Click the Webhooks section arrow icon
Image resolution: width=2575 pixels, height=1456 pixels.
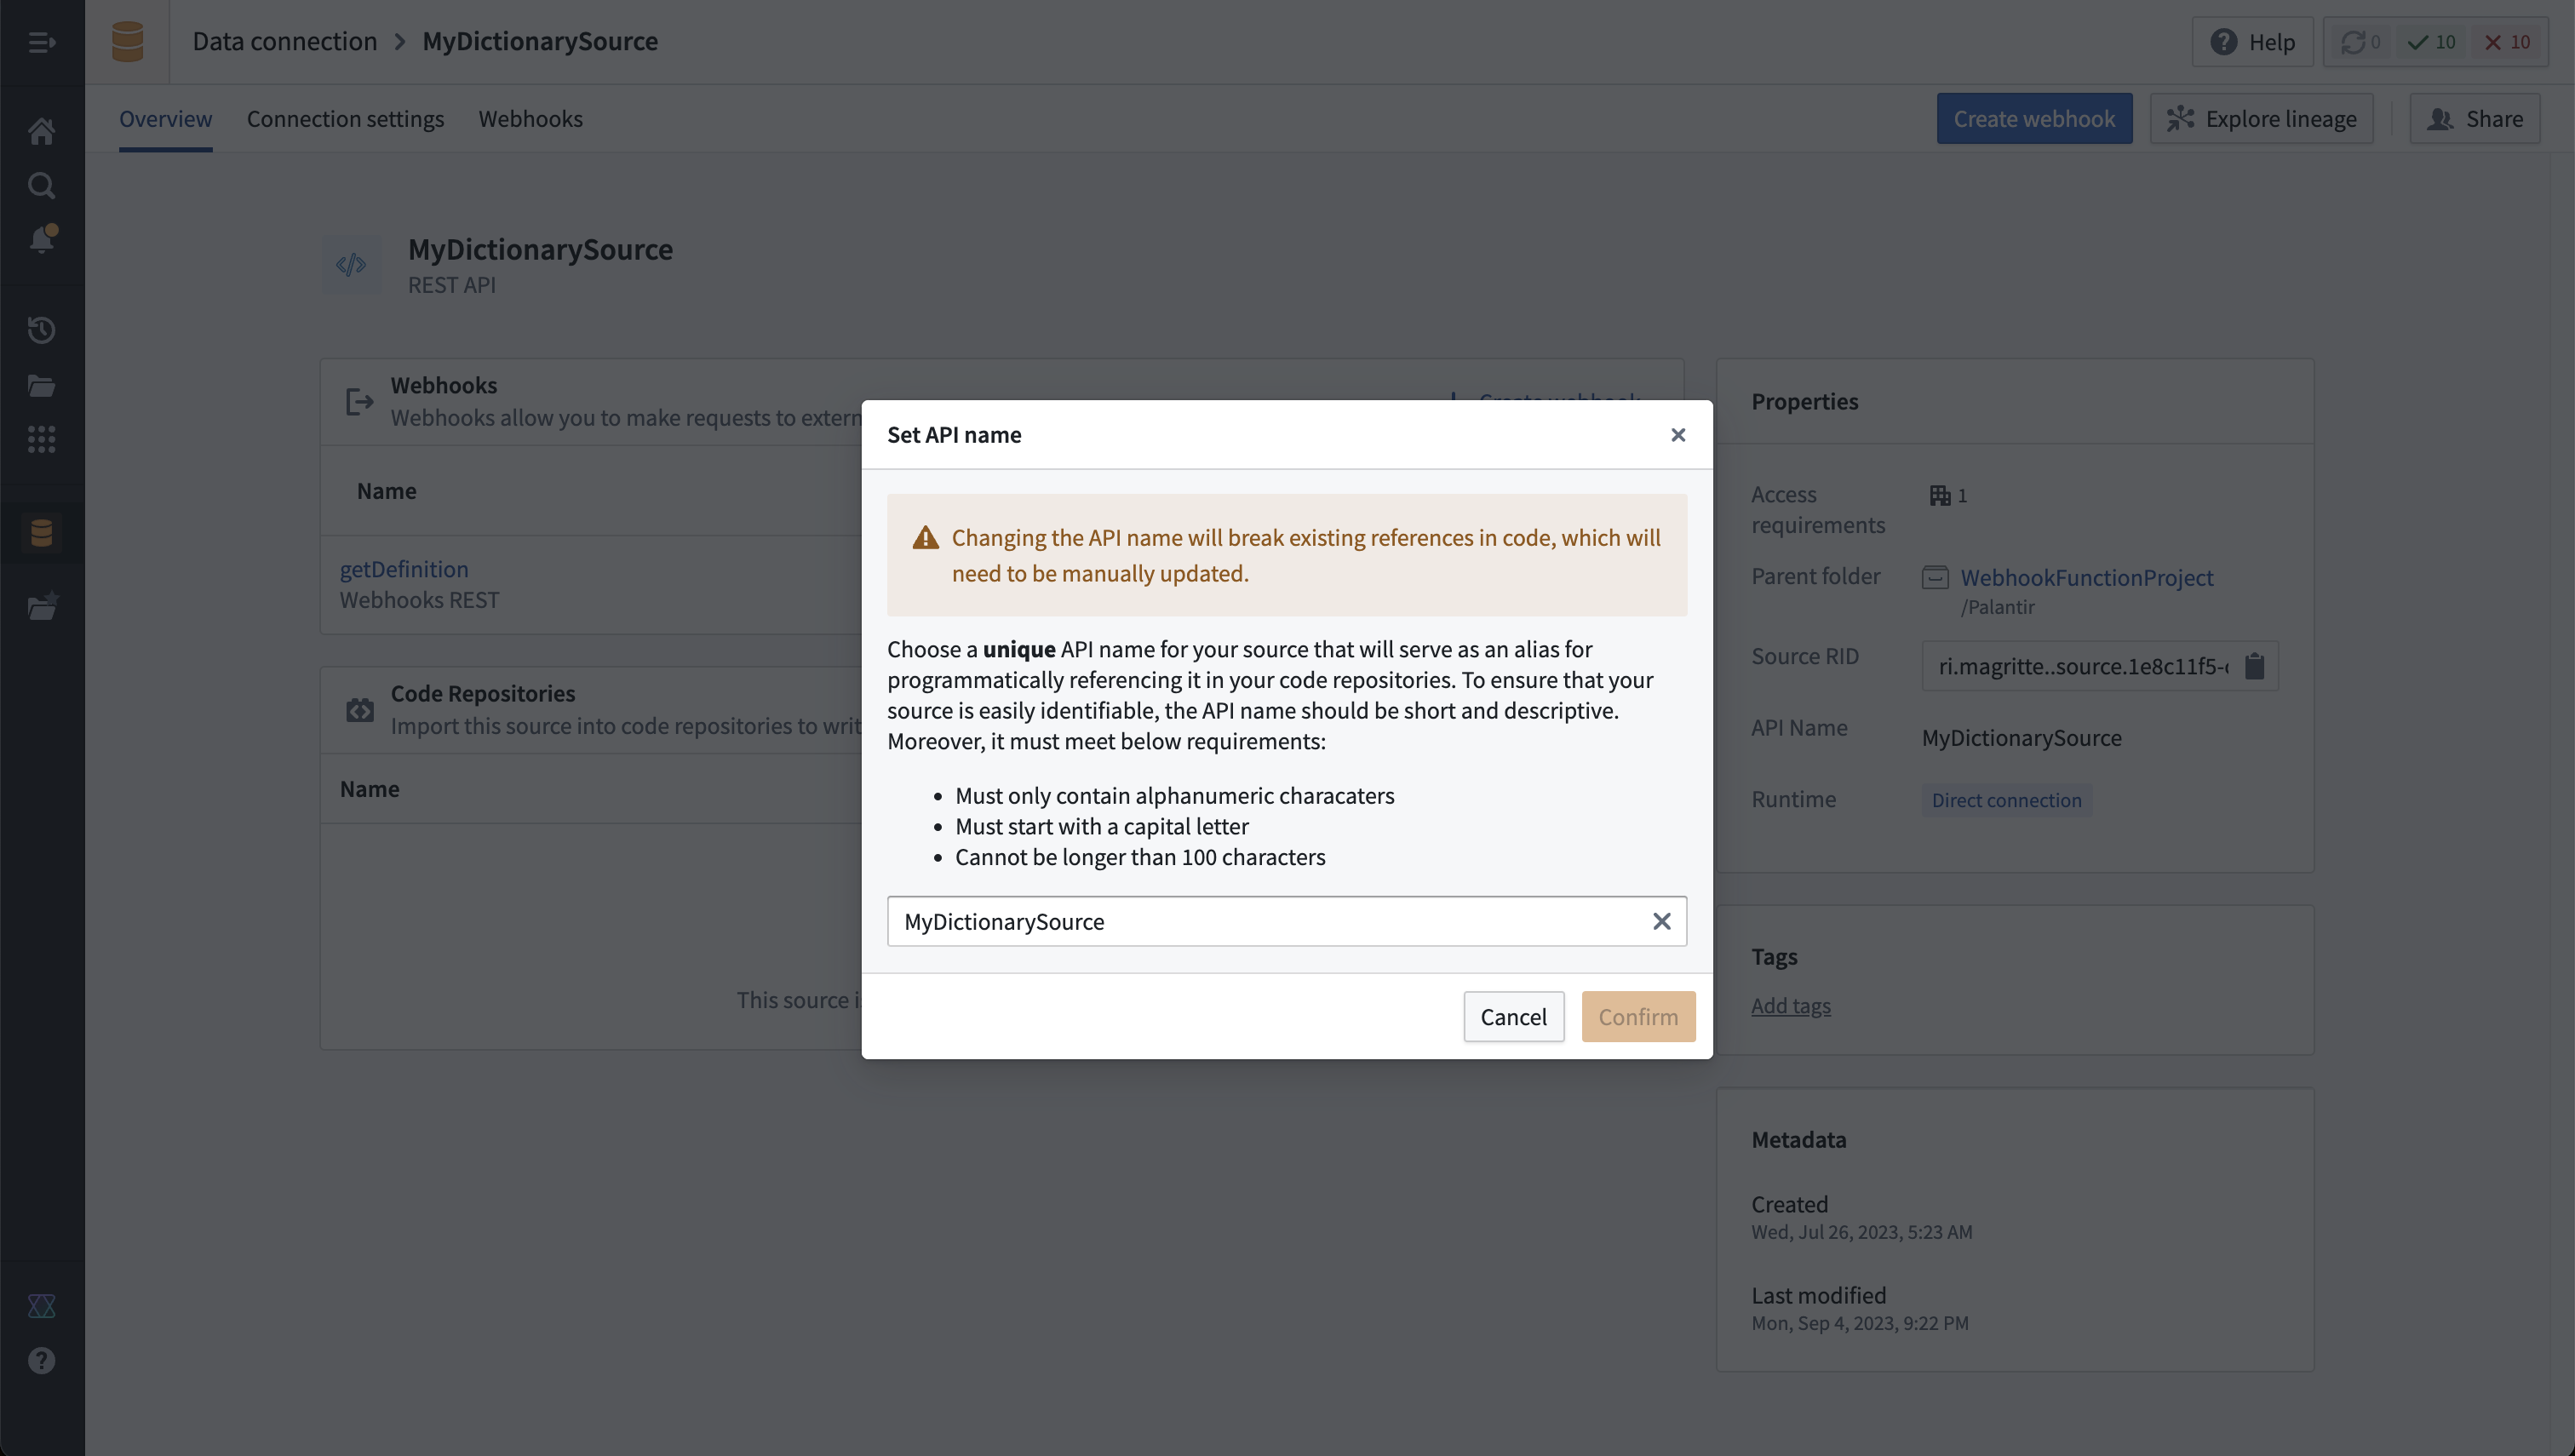coord(359,402)
